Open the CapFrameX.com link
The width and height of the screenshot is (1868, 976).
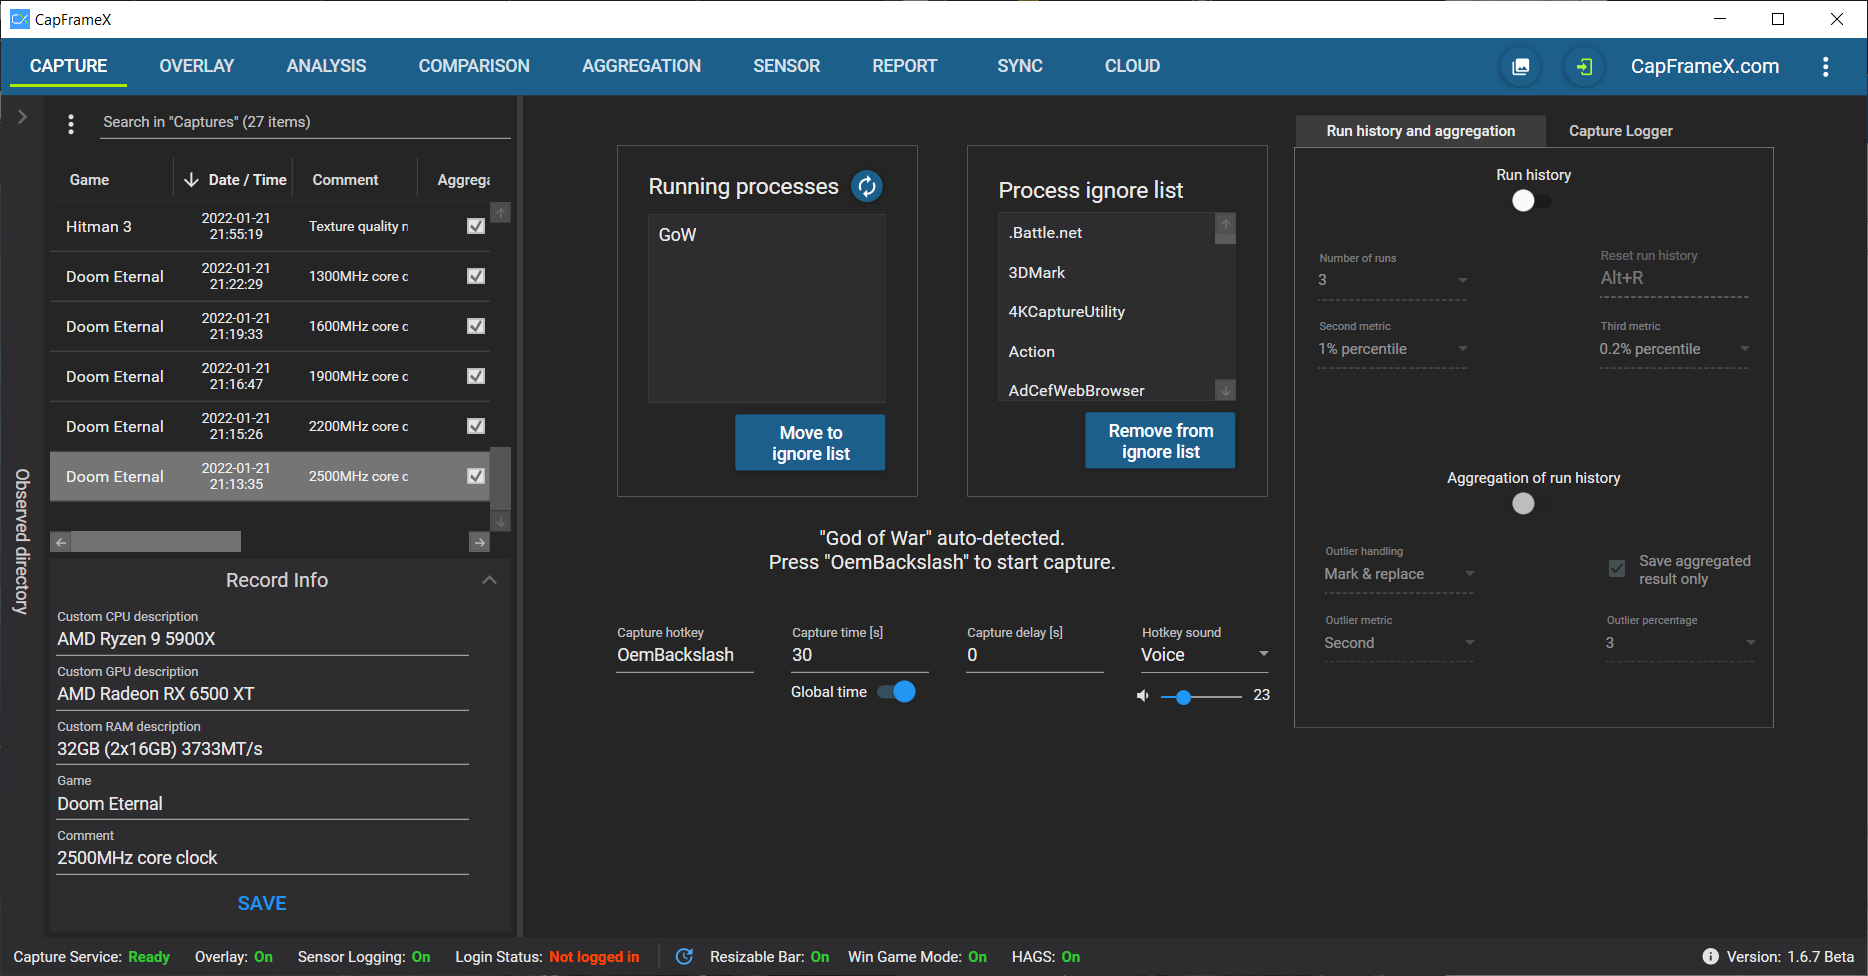pyautogui.click(x=1705, y=67)
